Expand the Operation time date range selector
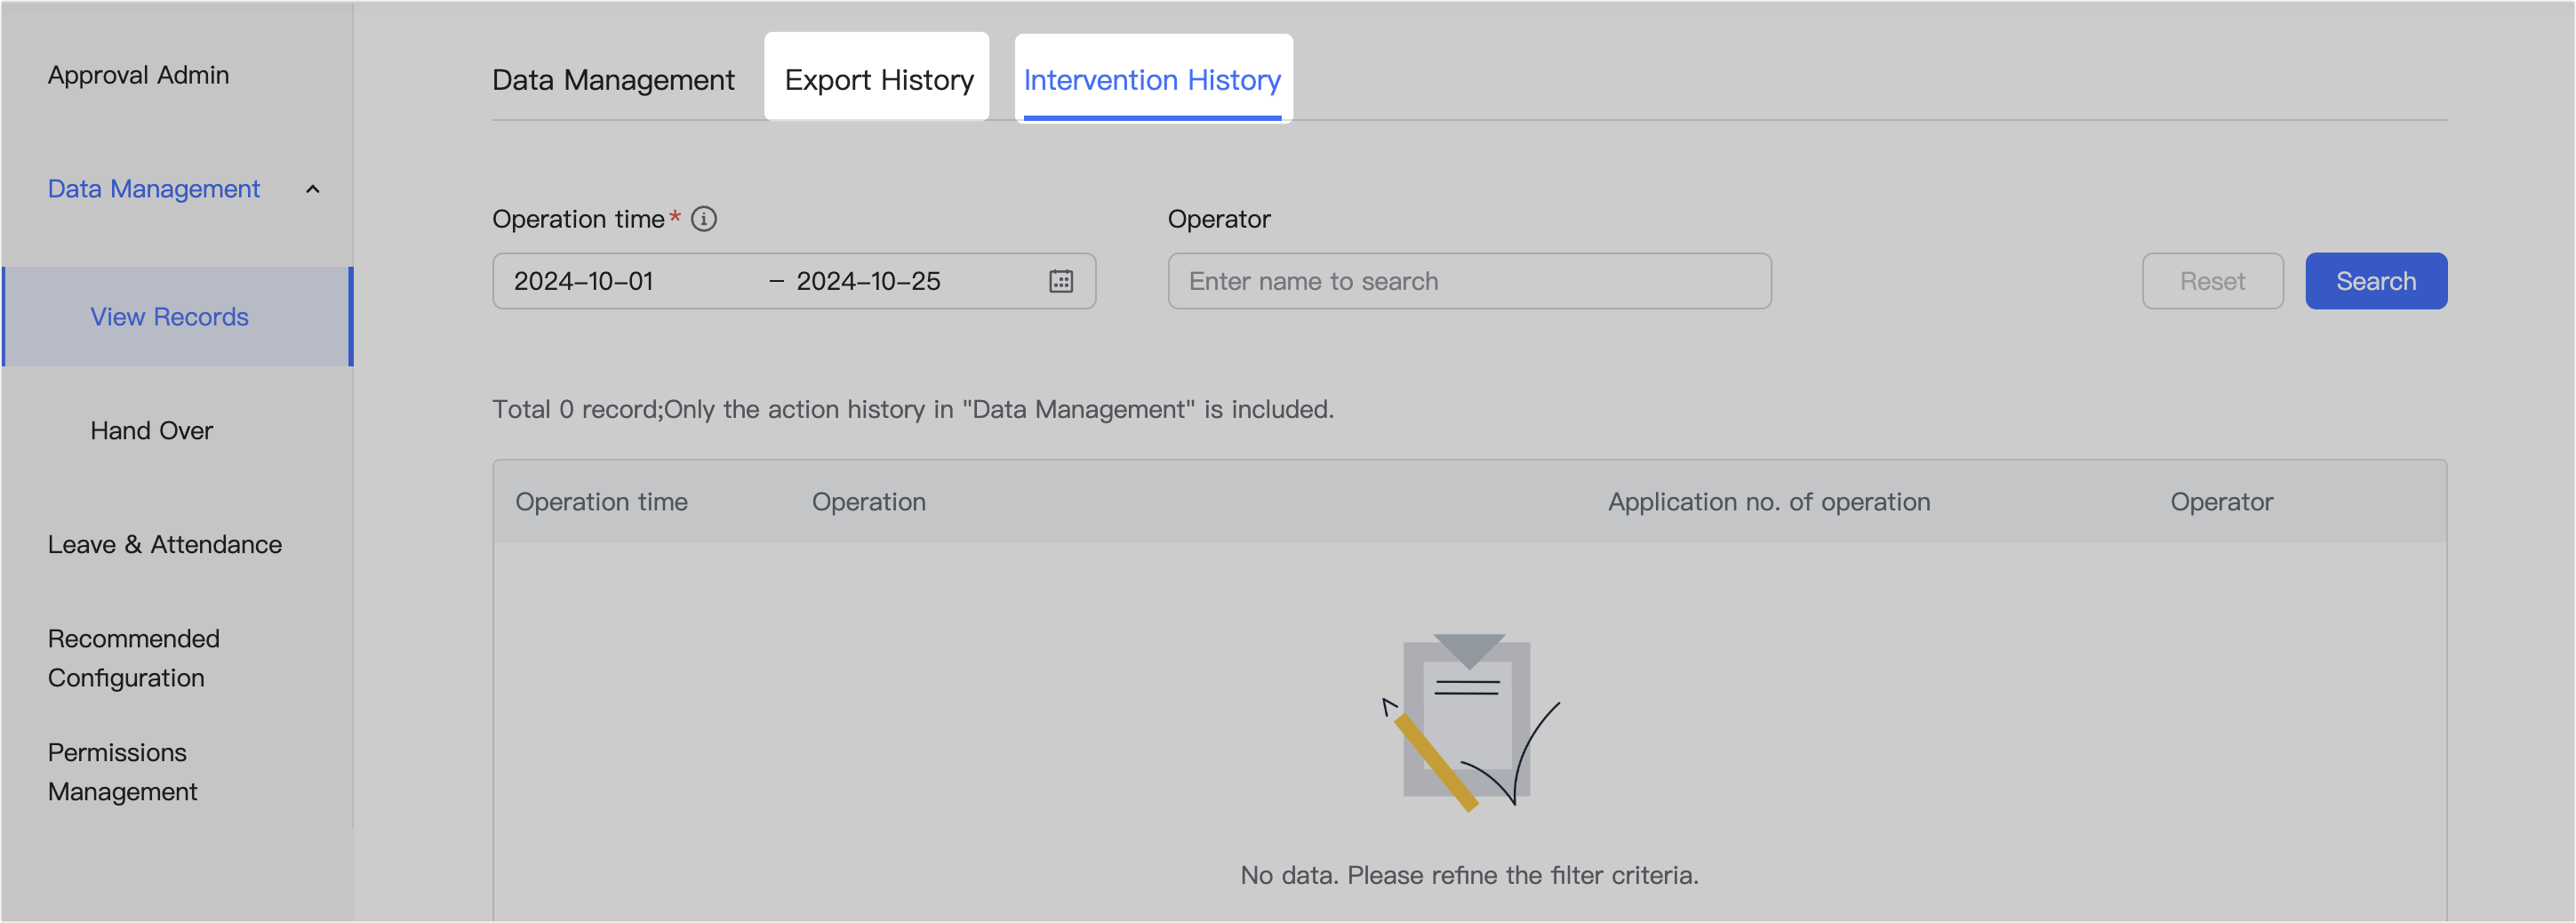The width and height of the screenshot is (2576, 923). 793,281
